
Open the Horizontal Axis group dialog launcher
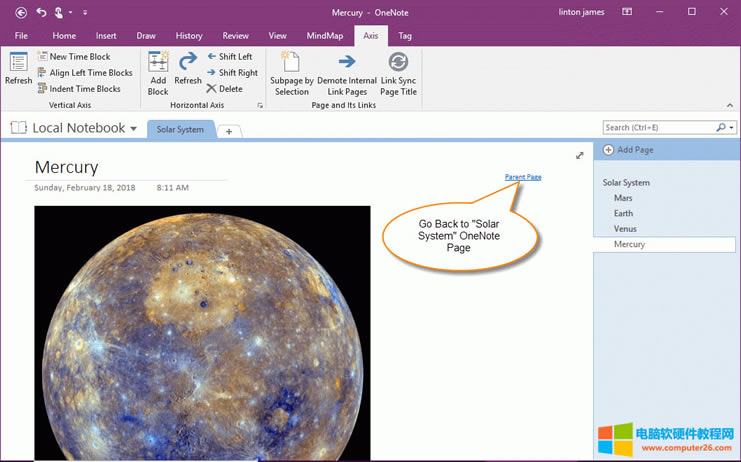261,105
